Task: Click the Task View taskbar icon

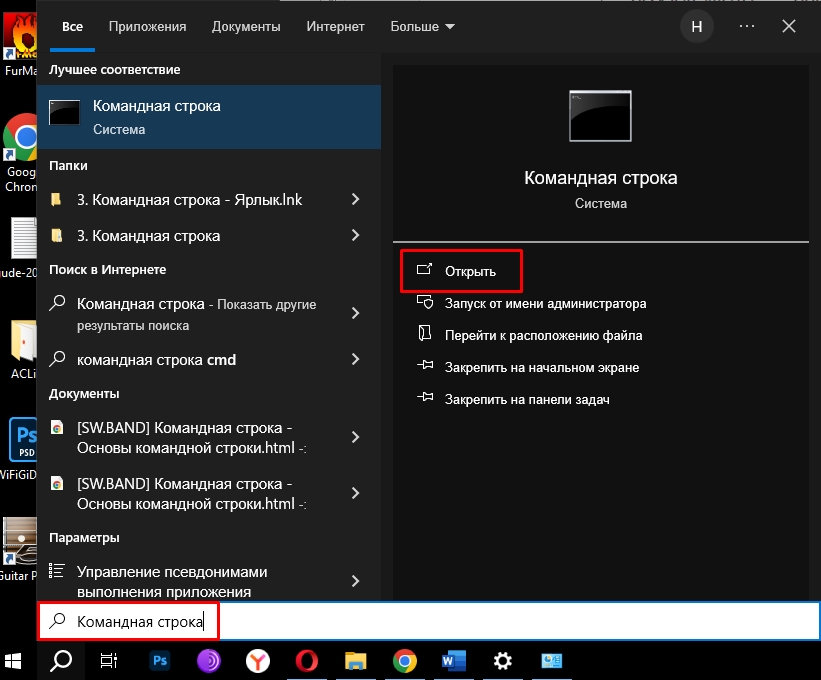Action: coord(109,660)
